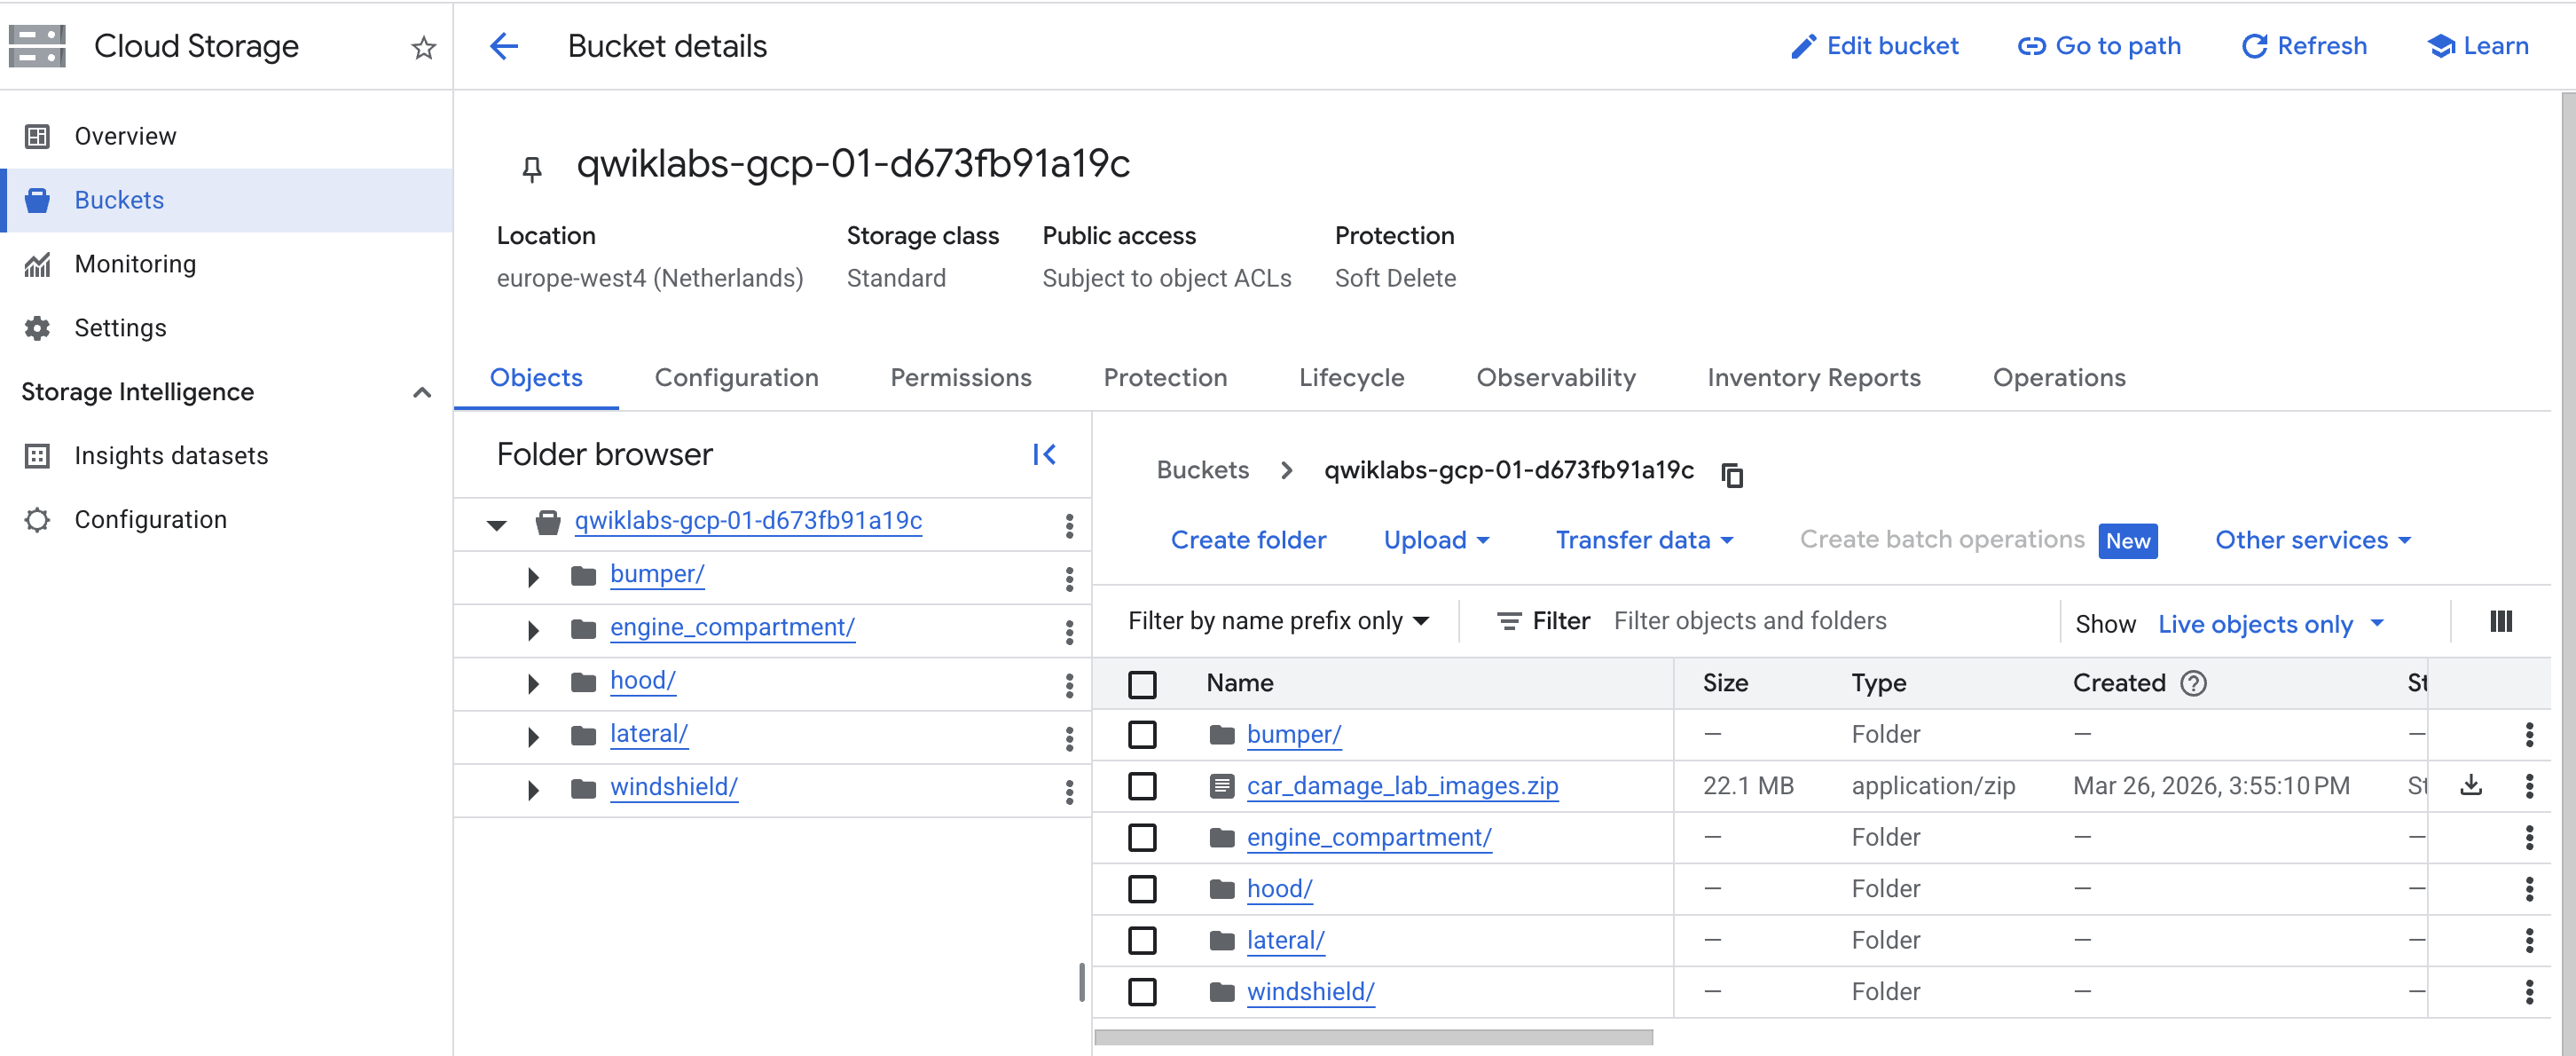Open the more actions menu for the hood/ row
Screen dimensions: 2576x1056
(x=2528, y=888)
